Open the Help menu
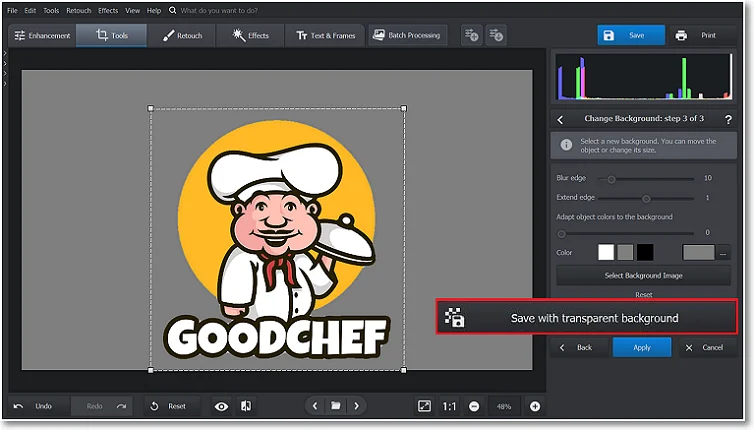Screen dimensions: 754x430 (154, 10)
